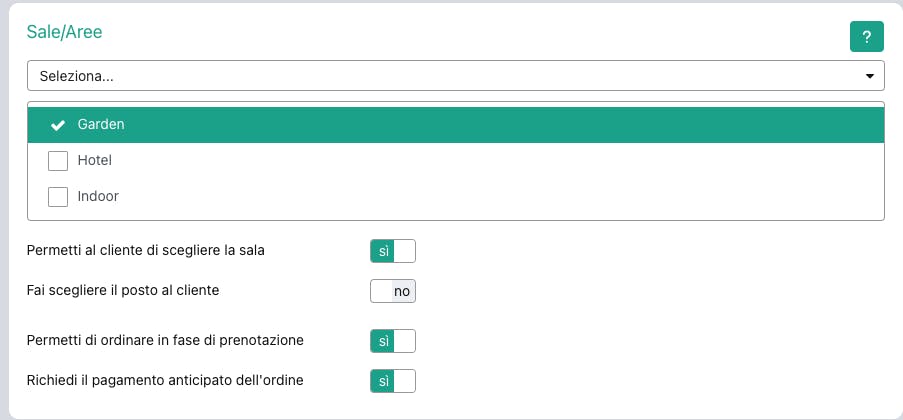Turn off ordering during reservation toggle
This screenshot has width=903, height=420.
tap(392, 341)
